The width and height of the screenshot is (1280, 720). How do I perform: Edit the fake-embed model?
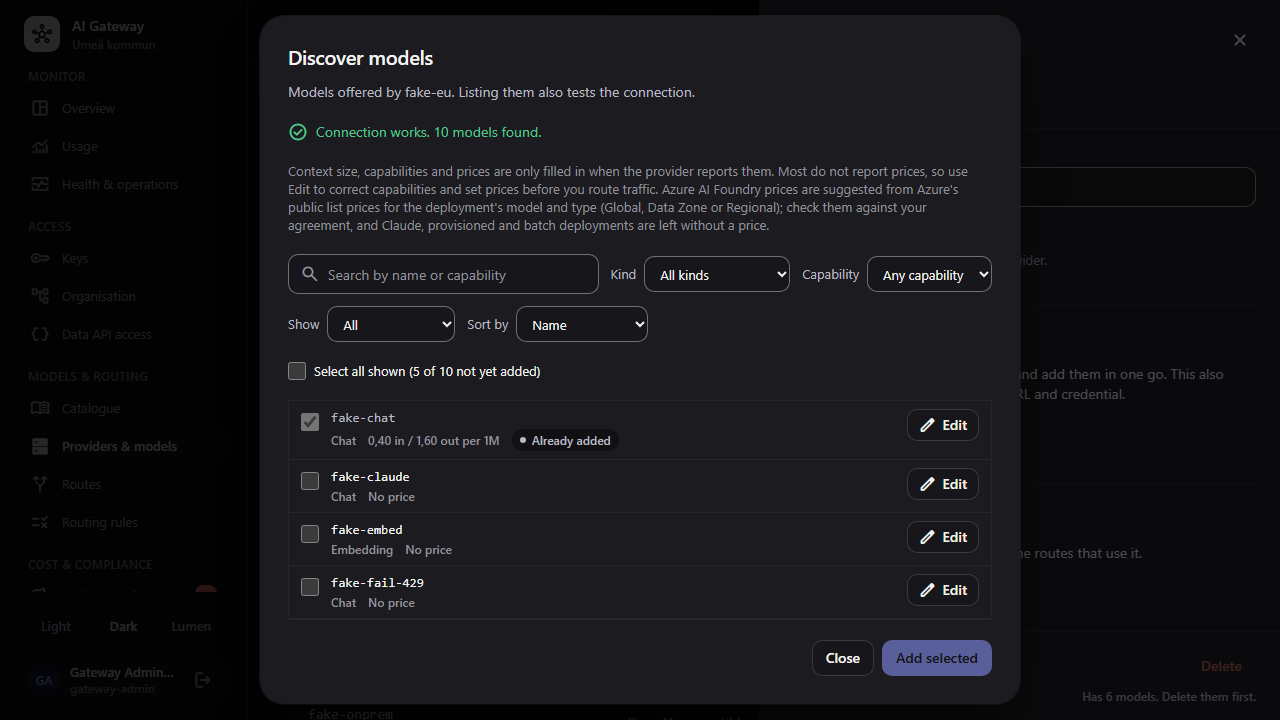tap(943, 537)
